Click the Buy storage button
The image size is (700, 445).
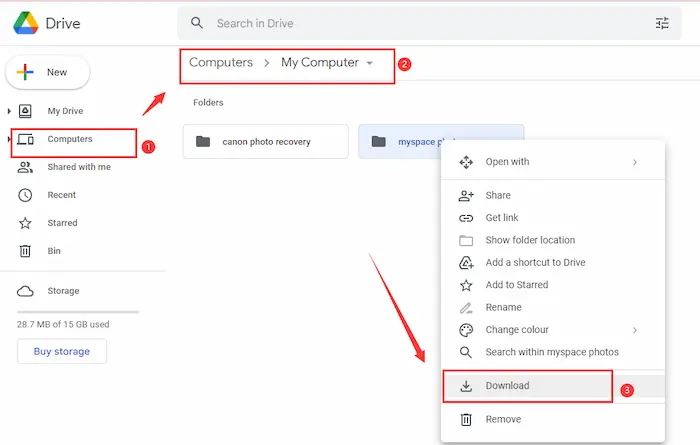click(x=62, y=351)
